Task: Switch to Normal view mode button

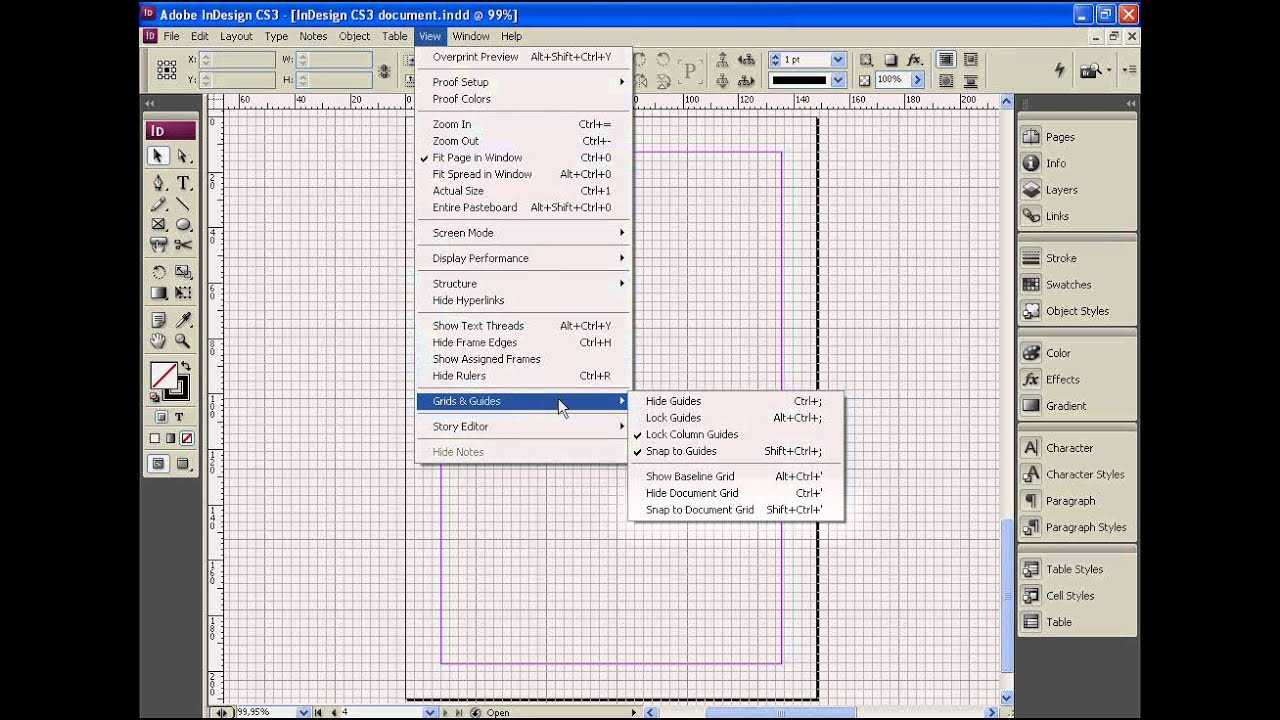Action: [159, 464]
